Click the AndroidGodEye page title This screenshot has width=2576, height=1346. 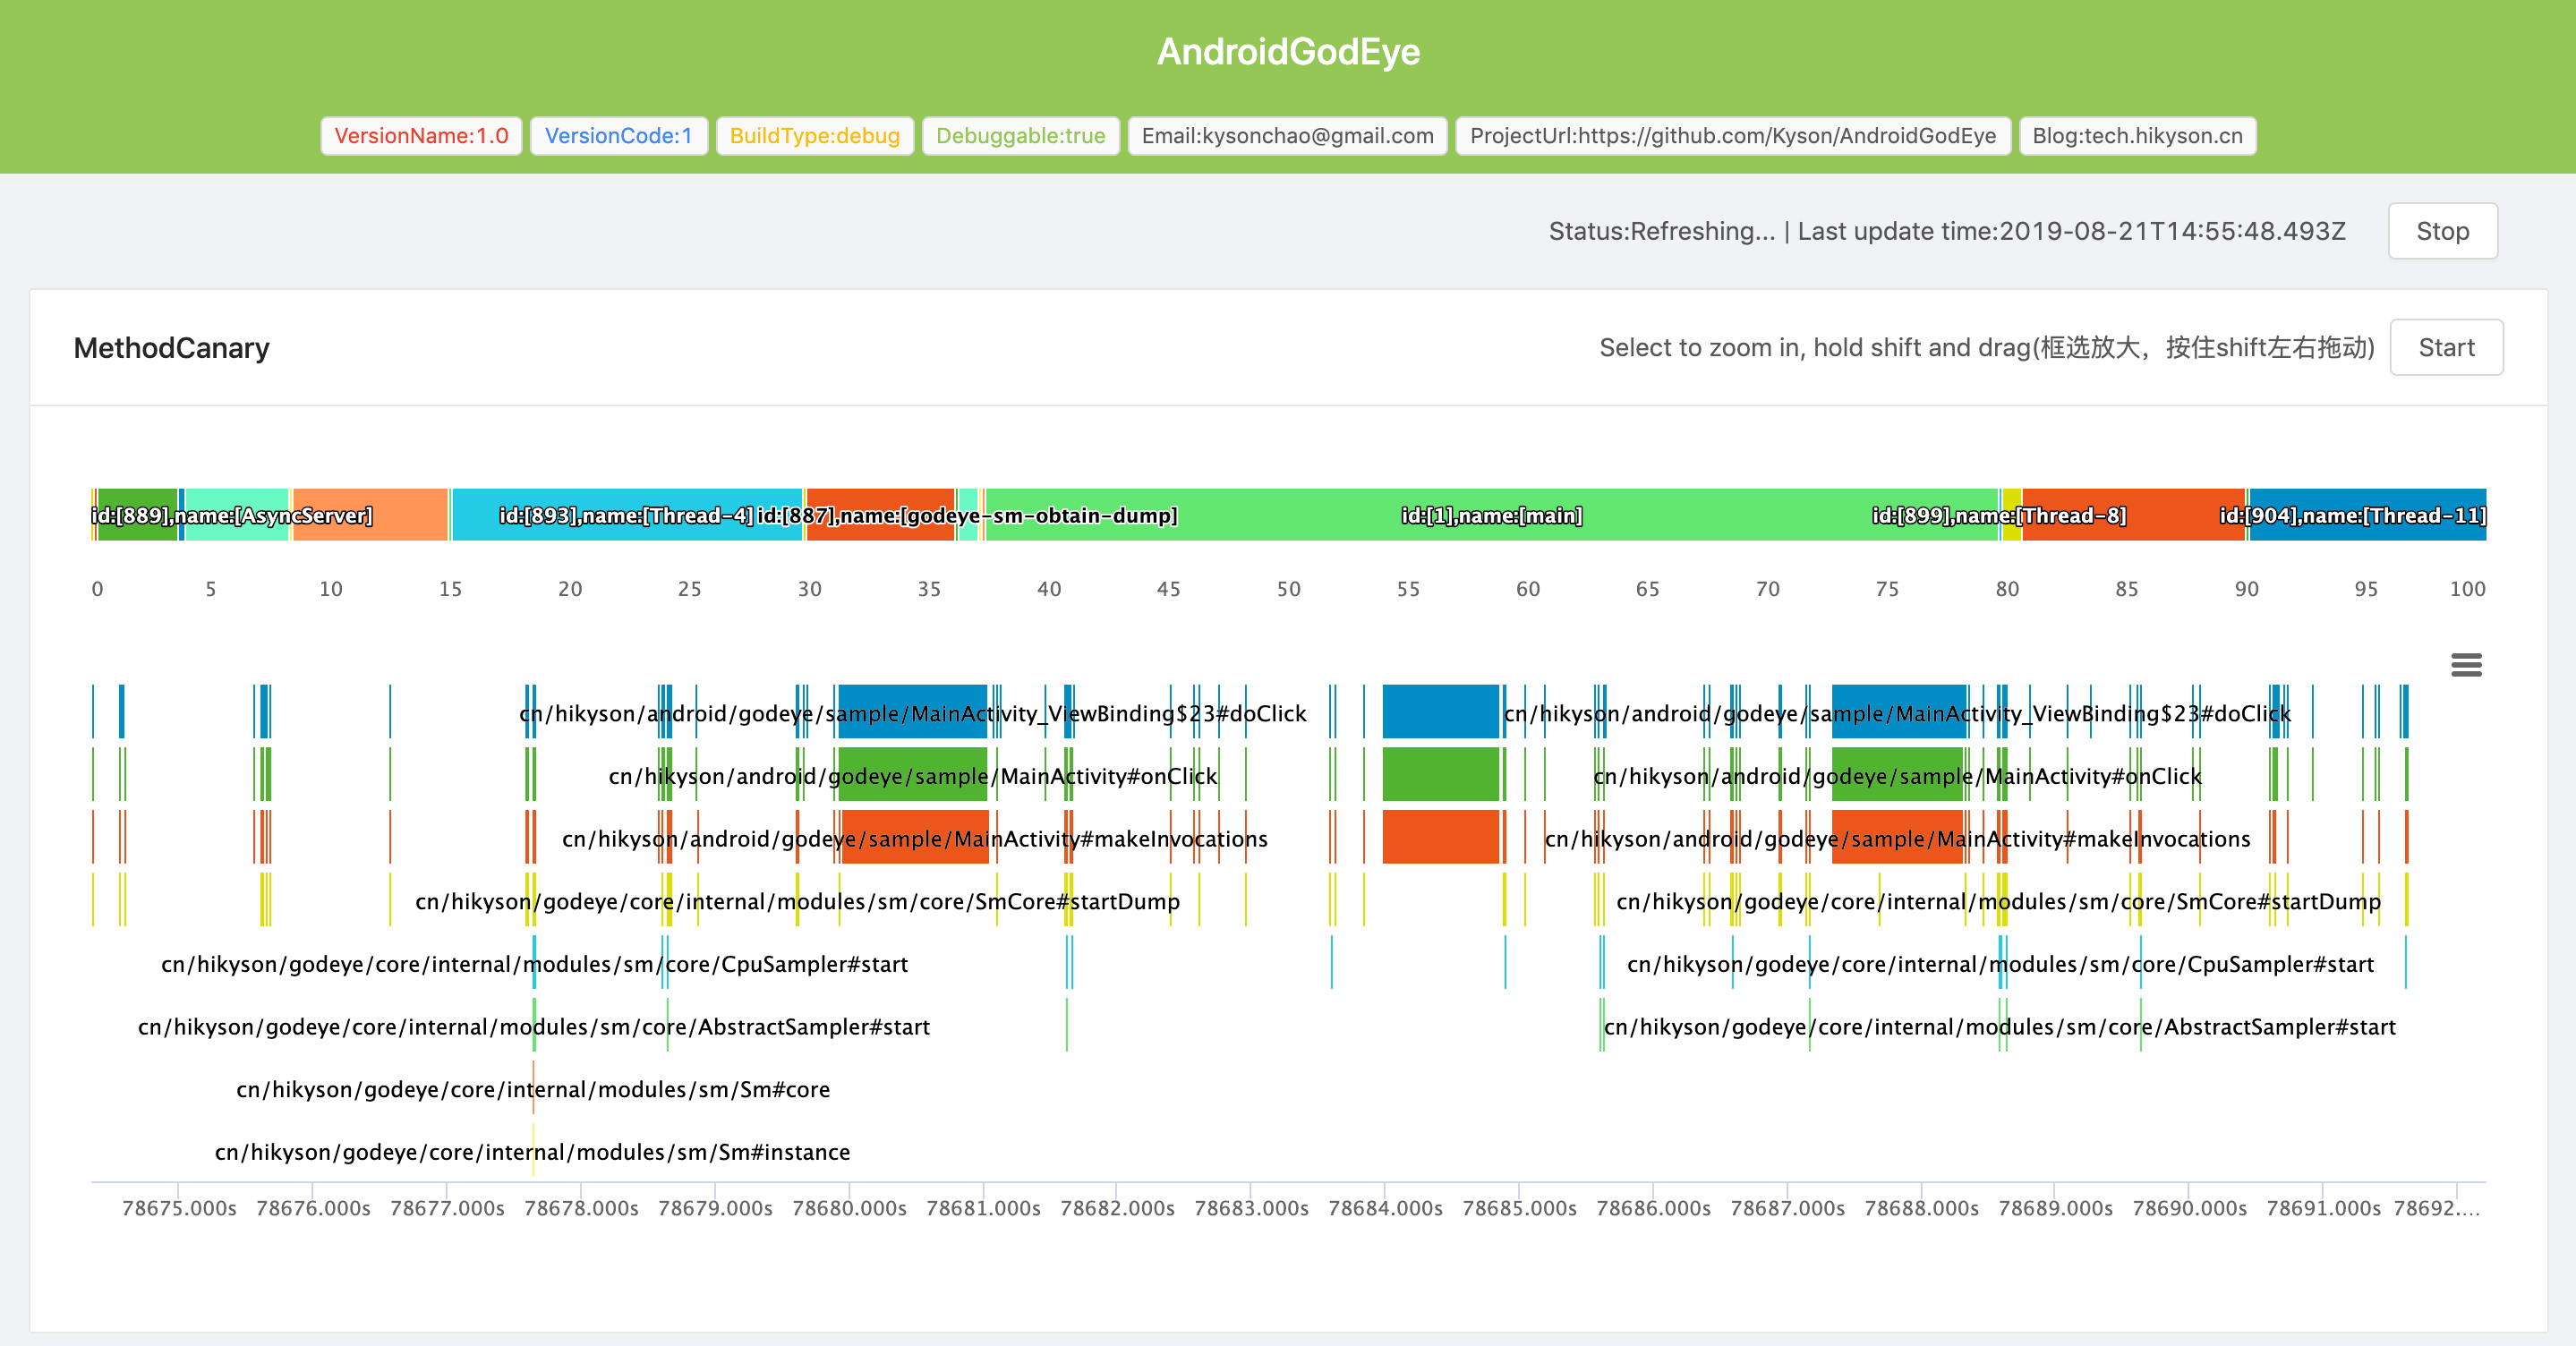pos(1288,51)
